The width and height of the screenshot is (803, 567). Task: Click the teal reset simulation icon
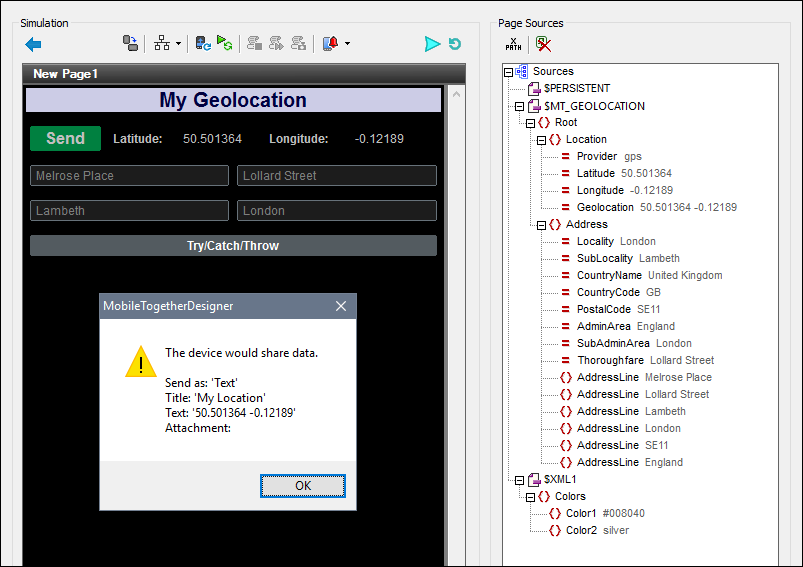(x=455, y=44)
